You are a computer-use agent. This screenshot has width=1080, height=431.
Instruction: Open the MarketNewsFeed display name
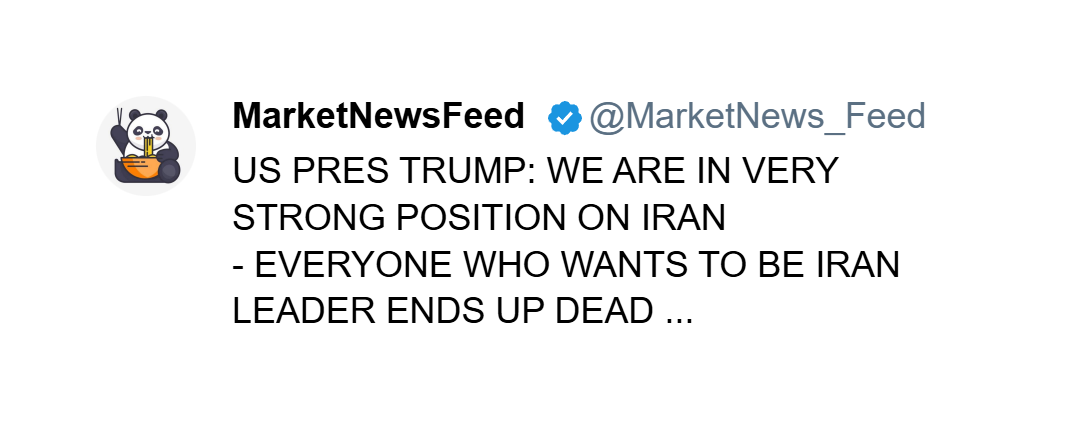[x=378, y=117]
